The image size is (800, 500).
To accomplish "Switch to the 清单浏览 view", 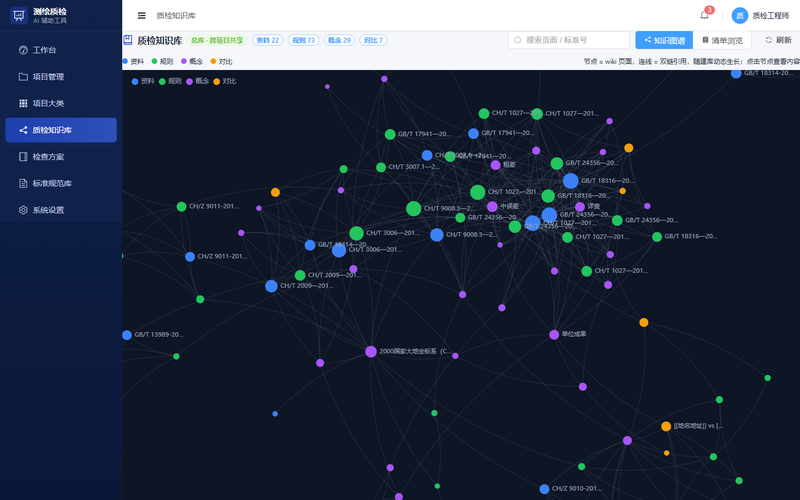I will click(x=722, y=40).
